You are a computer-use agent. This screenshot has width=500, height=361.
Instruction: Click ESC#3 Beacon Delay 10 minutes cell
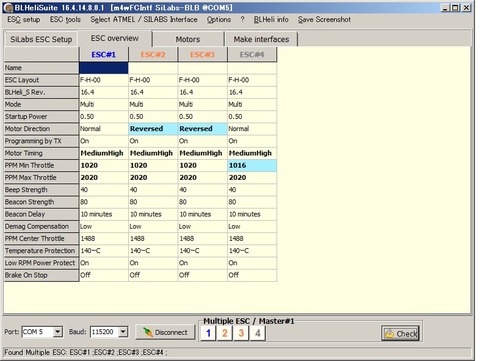click(202, 214)
